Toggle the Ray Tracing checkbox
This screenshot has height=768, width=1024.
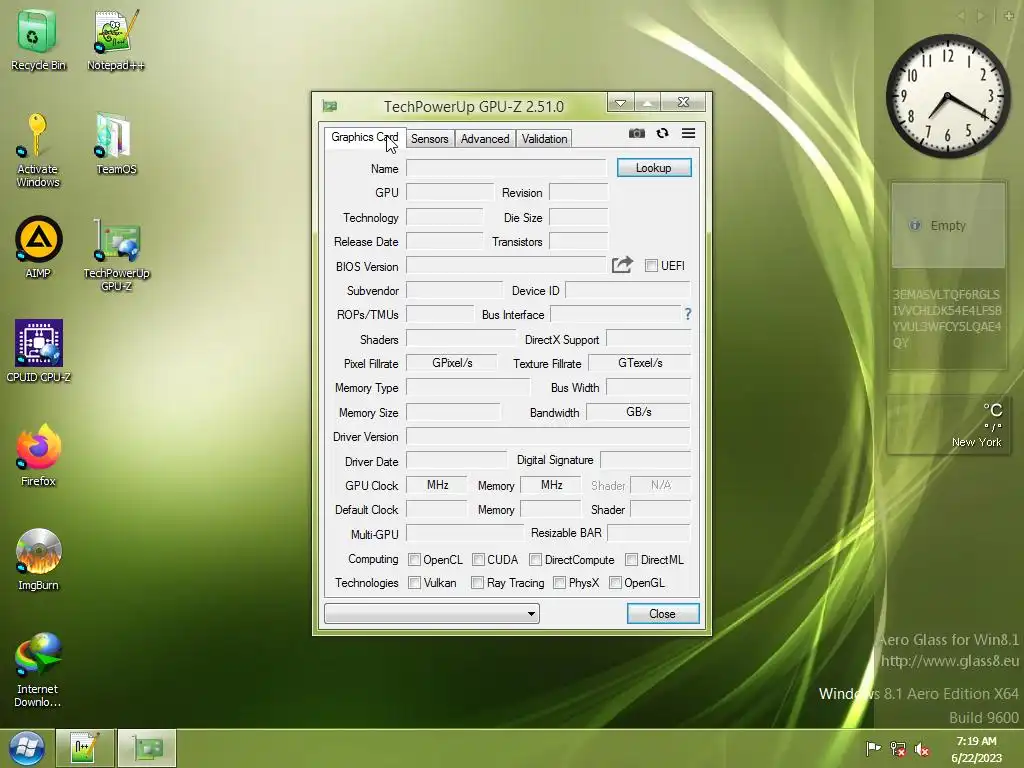click(477, 583)
